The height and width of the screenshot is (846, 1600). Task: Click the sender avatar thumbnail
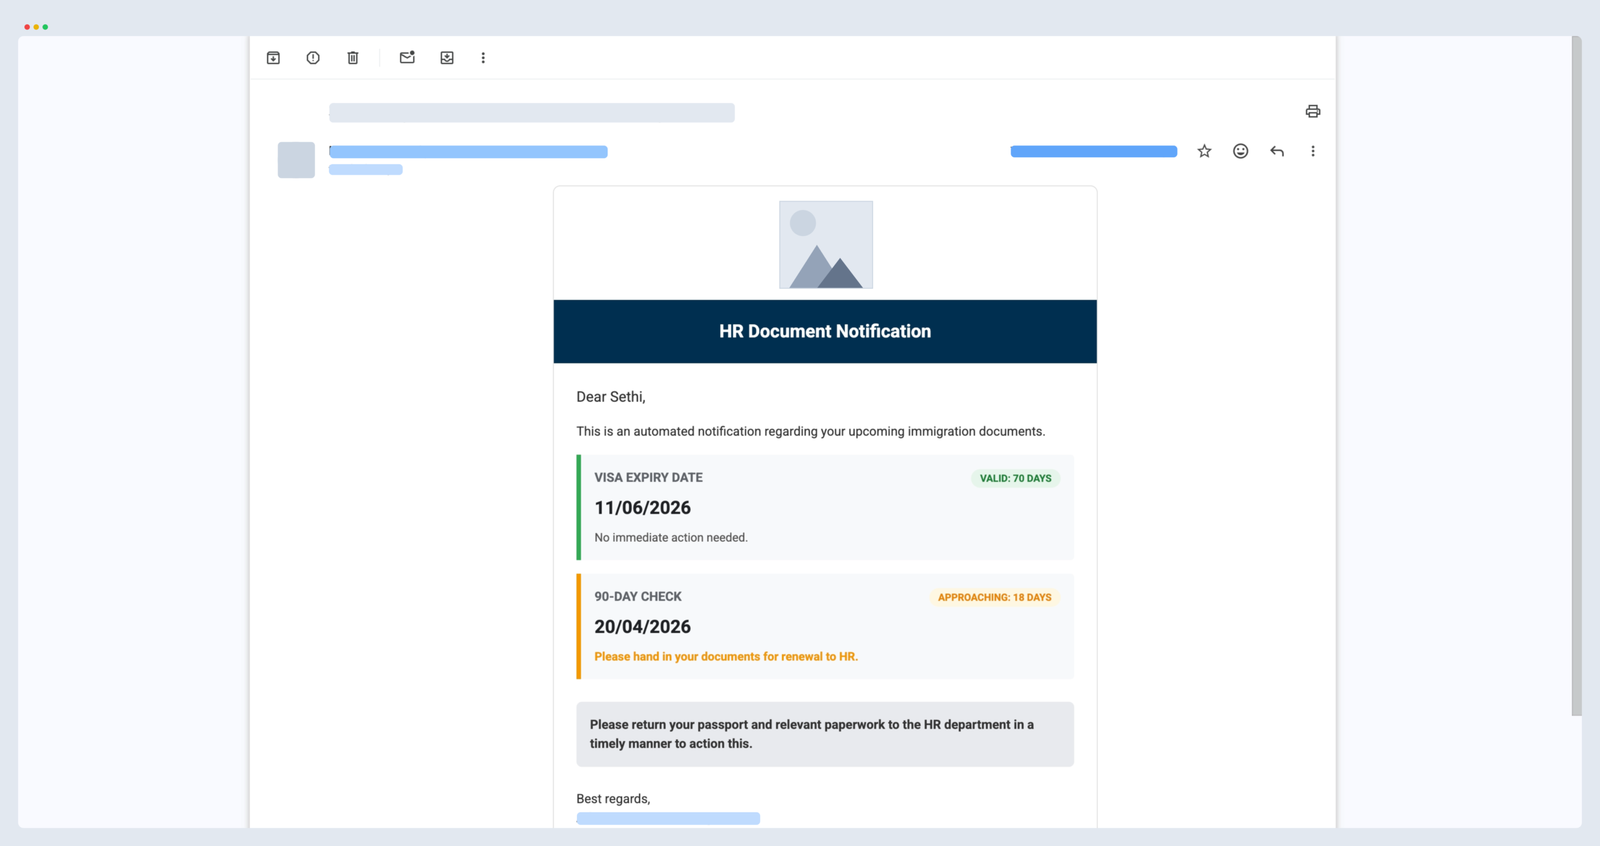coord(296,160)
